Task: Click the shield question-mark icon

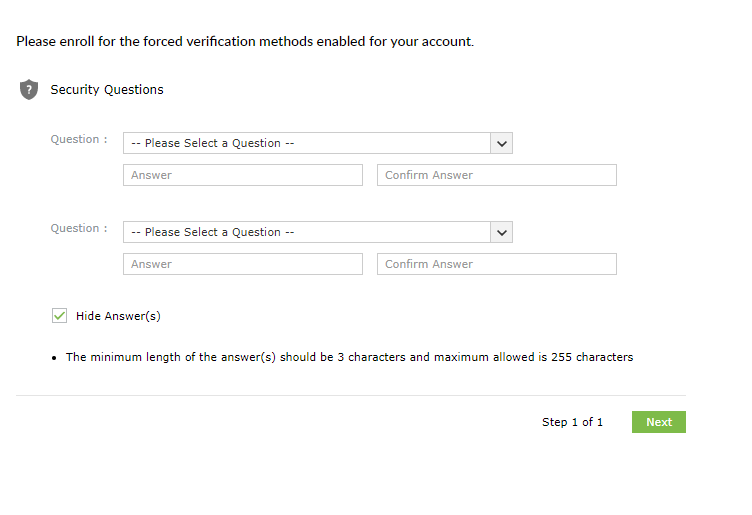Action: (29, 90)
